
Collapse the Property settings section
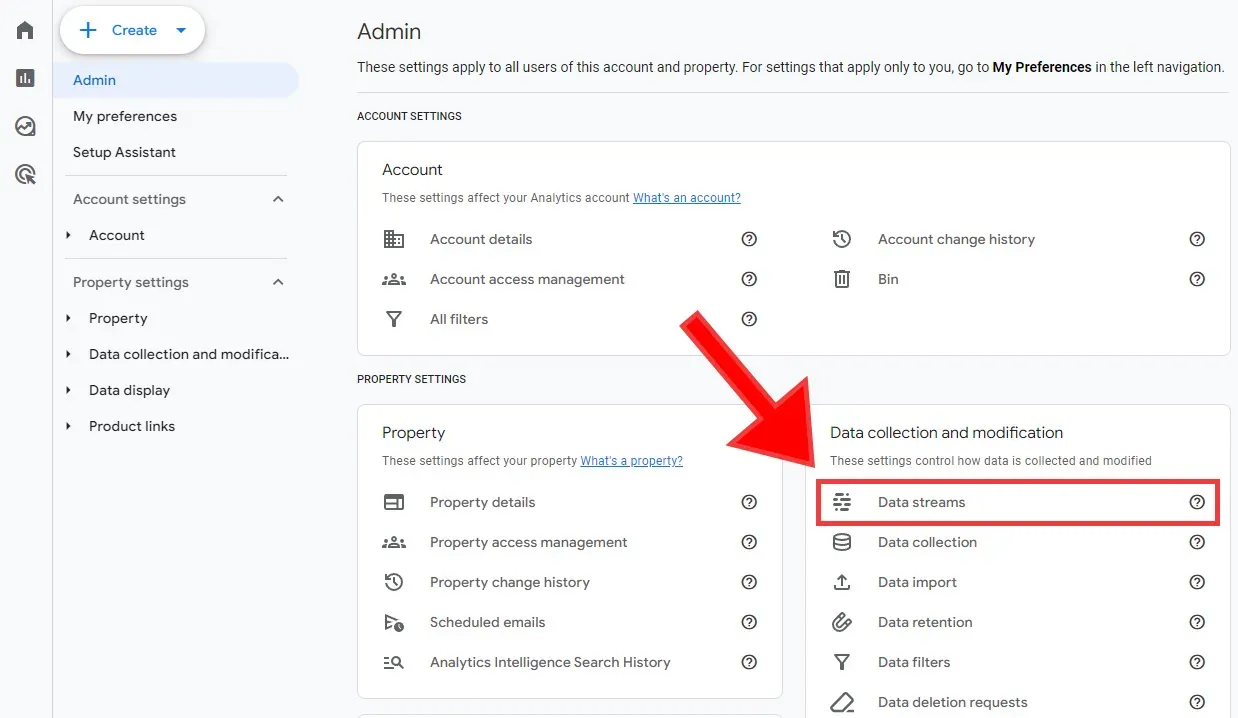[278, 282]
